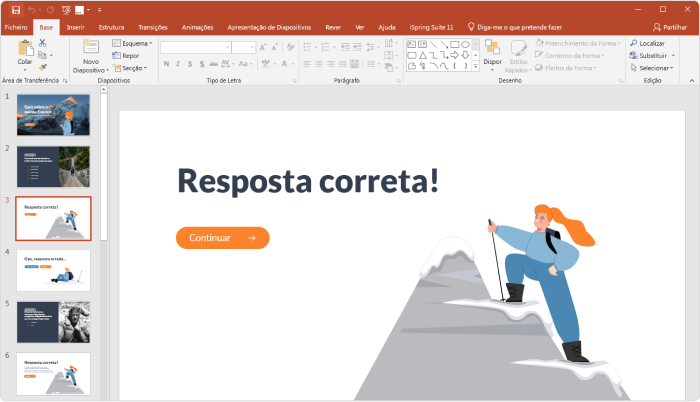This screenshot has height=402, width=700.
Task: Decrease font size with the smaller A icon
Action: 275,47
